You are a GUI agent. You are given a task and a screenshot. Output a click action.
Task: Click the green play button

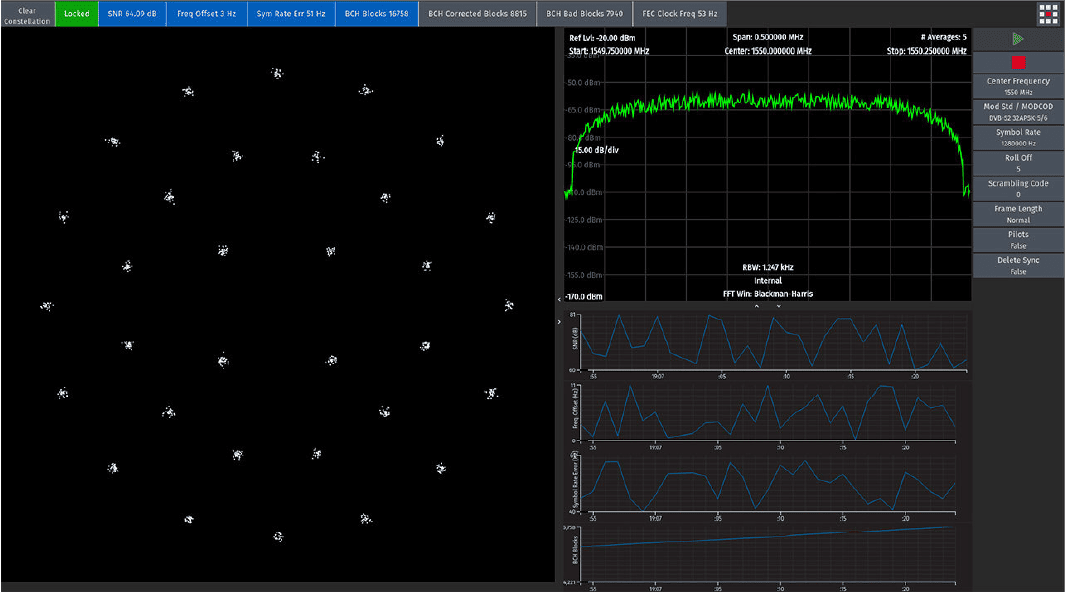coord(1017,39)
